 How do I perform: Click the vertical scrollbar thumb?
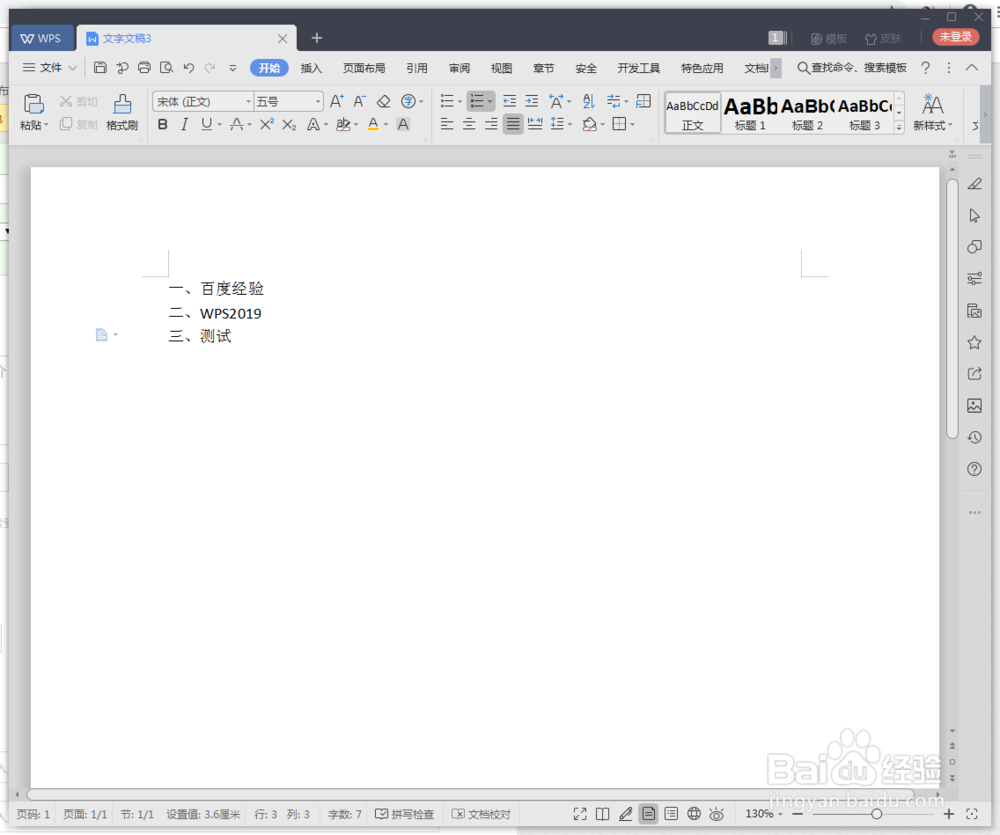952,309
